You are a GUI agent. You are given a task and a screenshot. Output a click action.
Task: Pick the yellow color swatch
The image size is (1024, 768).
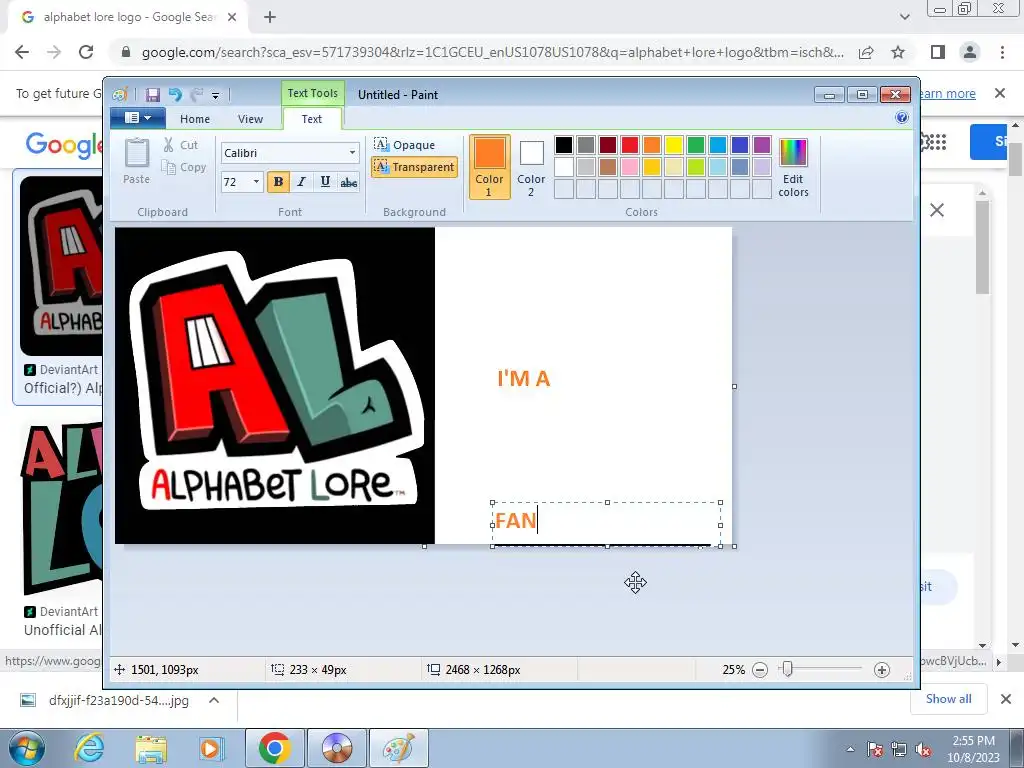[x=674, y=145]
